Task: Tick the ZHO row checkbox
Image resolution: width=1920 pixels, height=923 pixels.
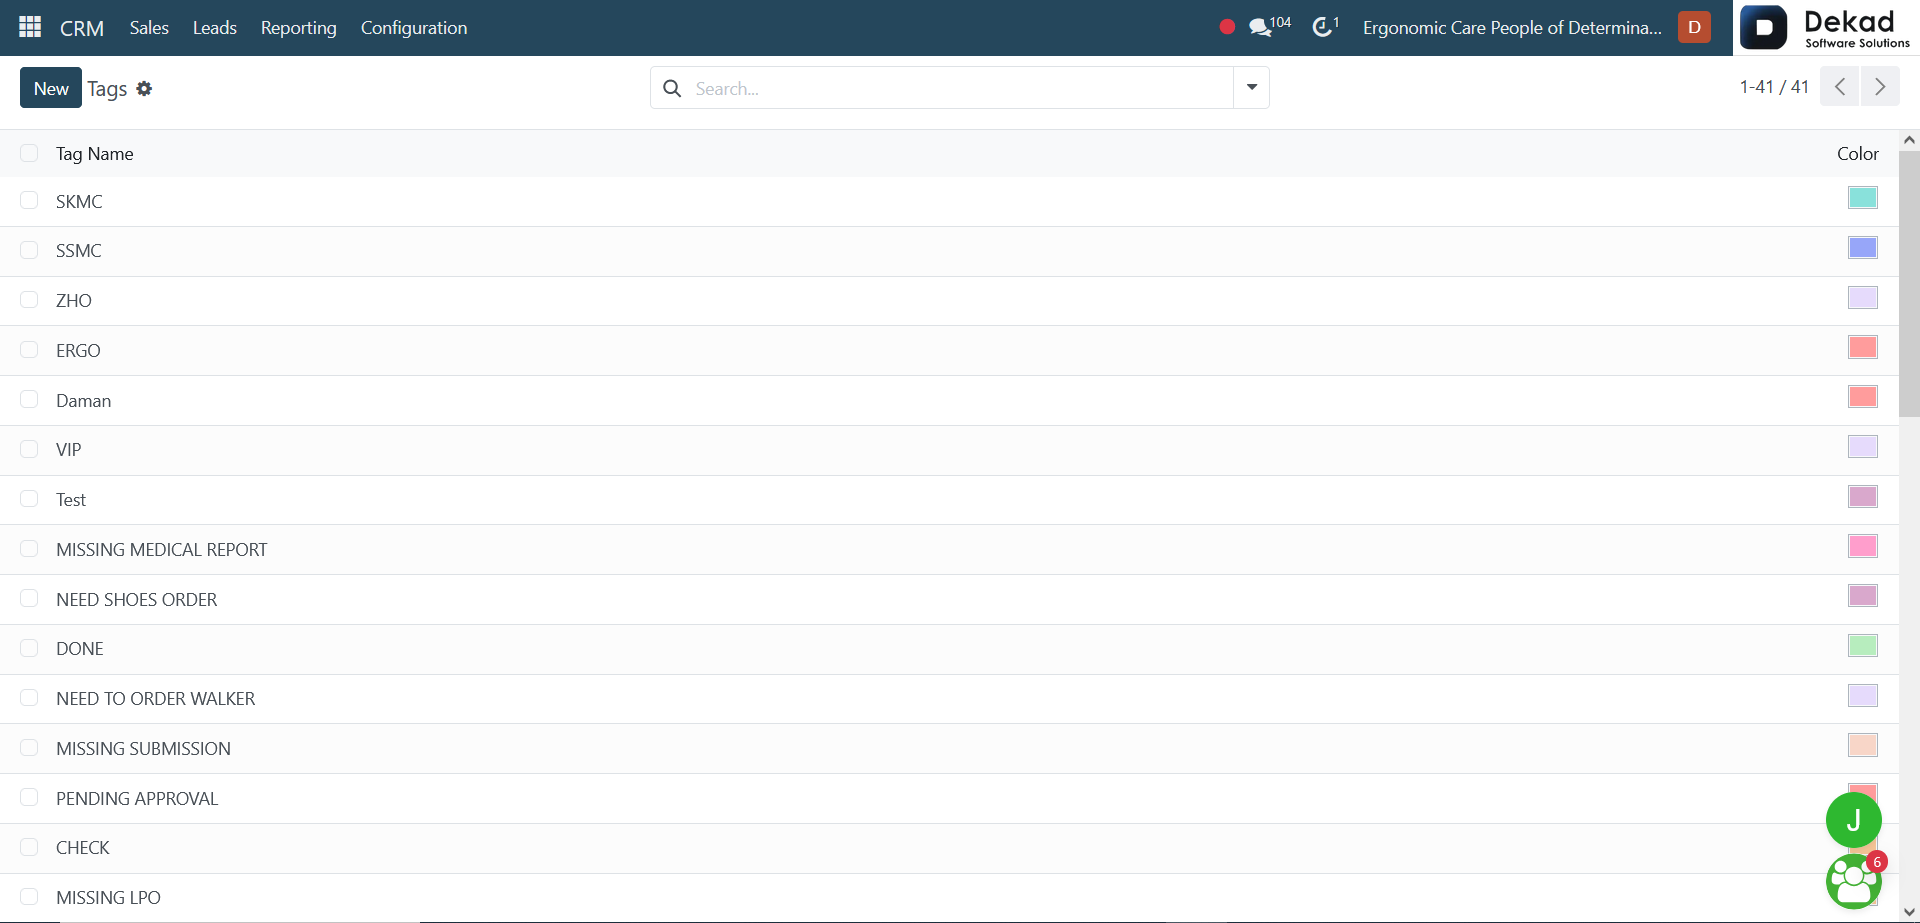Action: 29,300
